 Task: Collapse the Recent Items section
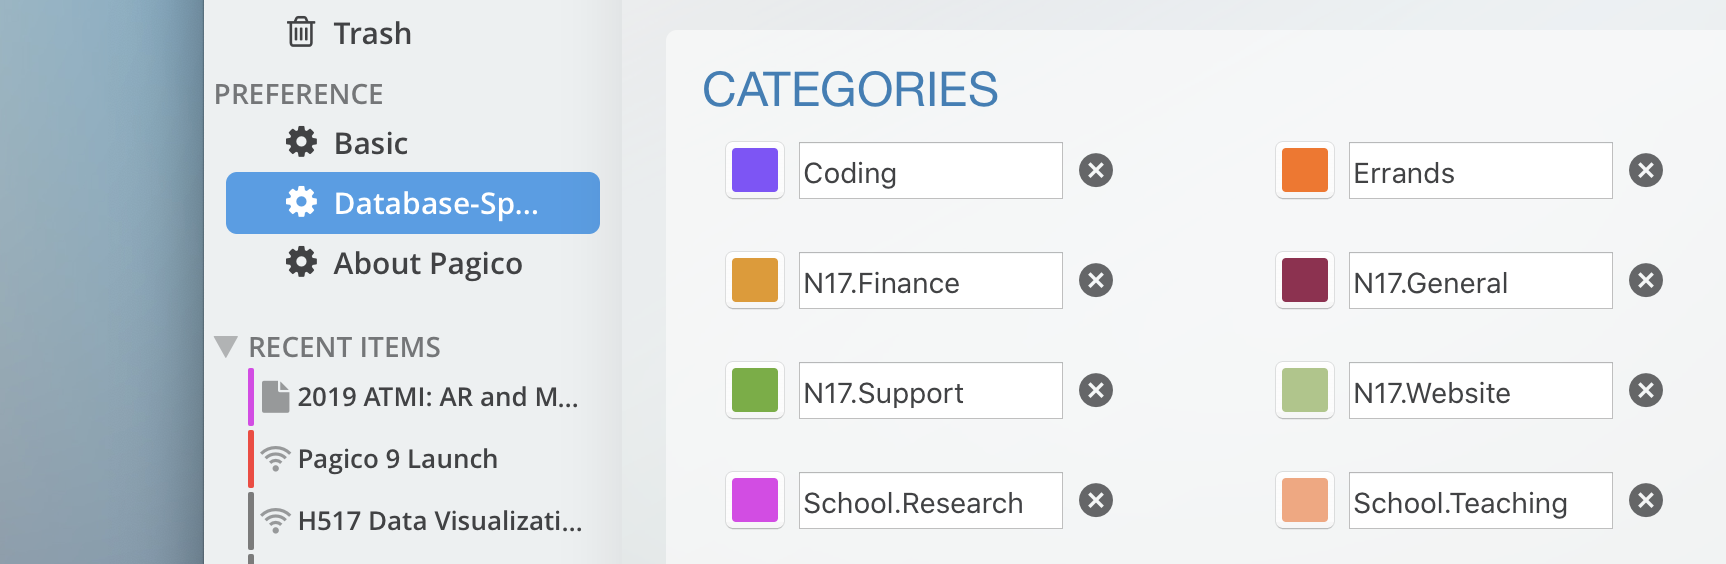226,347
